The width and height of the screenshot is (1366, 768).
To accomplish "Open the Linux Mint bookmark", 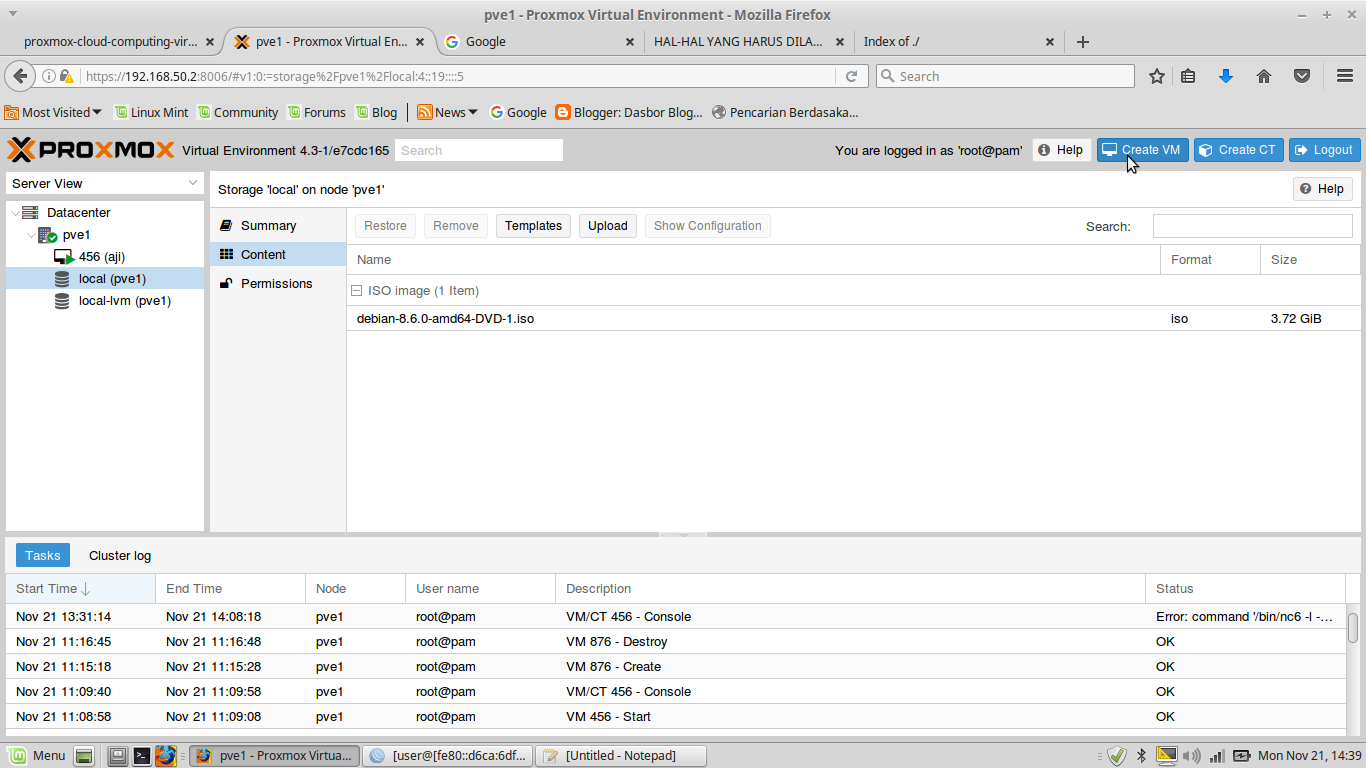I will (x=151, y=112).
